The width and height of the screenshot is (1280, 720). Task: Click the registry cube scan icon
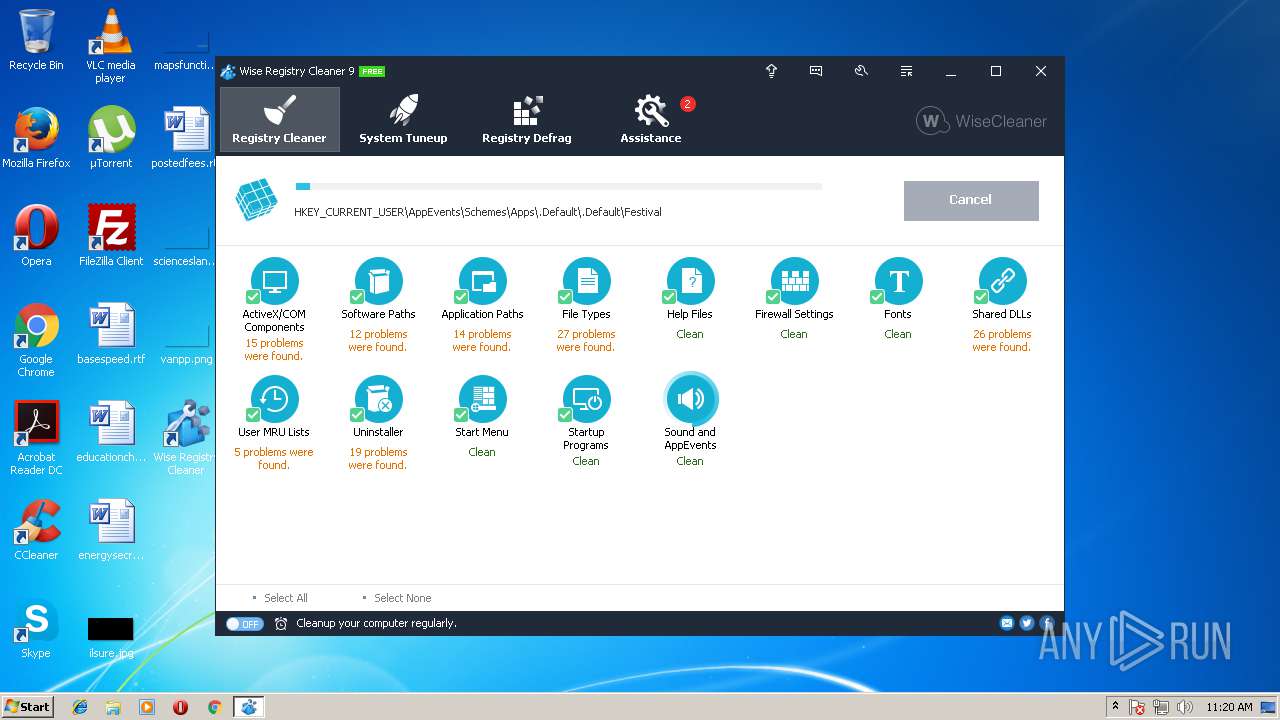[x=256, y=200]
